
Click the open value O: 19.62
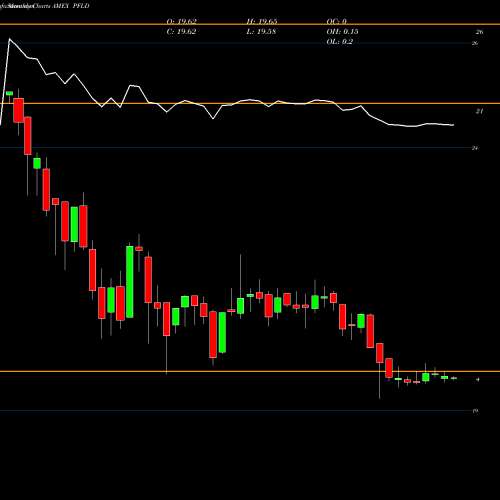181,22
